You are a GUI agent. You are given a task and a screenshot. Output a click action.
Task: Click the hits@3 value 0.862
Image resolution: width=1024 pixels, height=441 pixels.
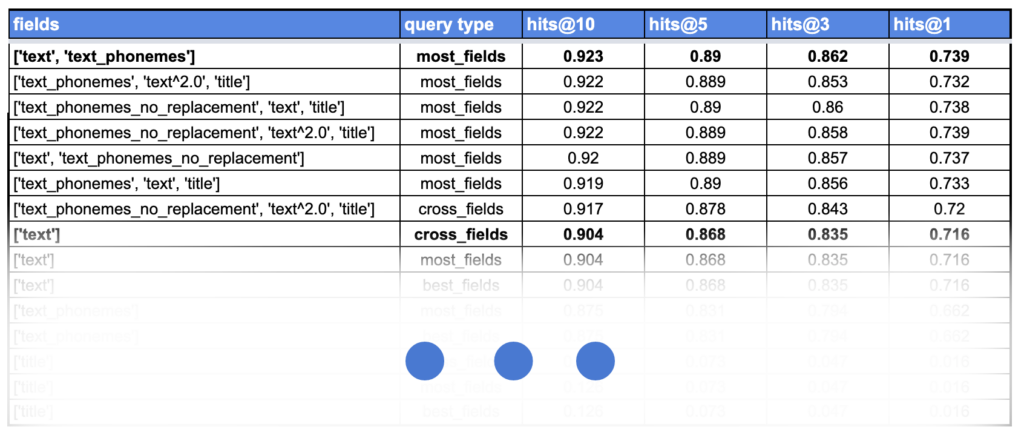[827, 57]
